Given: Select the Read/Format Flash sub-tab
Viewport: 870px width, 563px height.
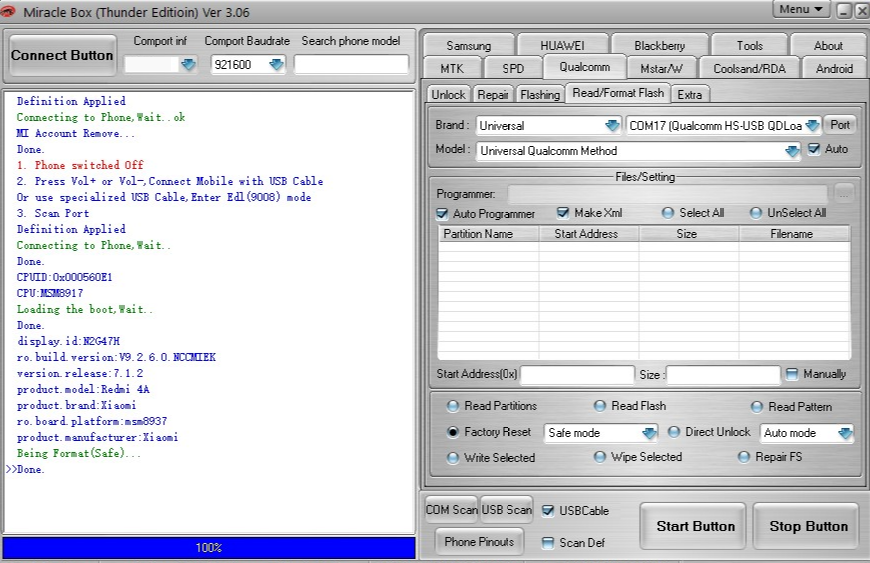Looking at the screenshot, I should [618, 93].
